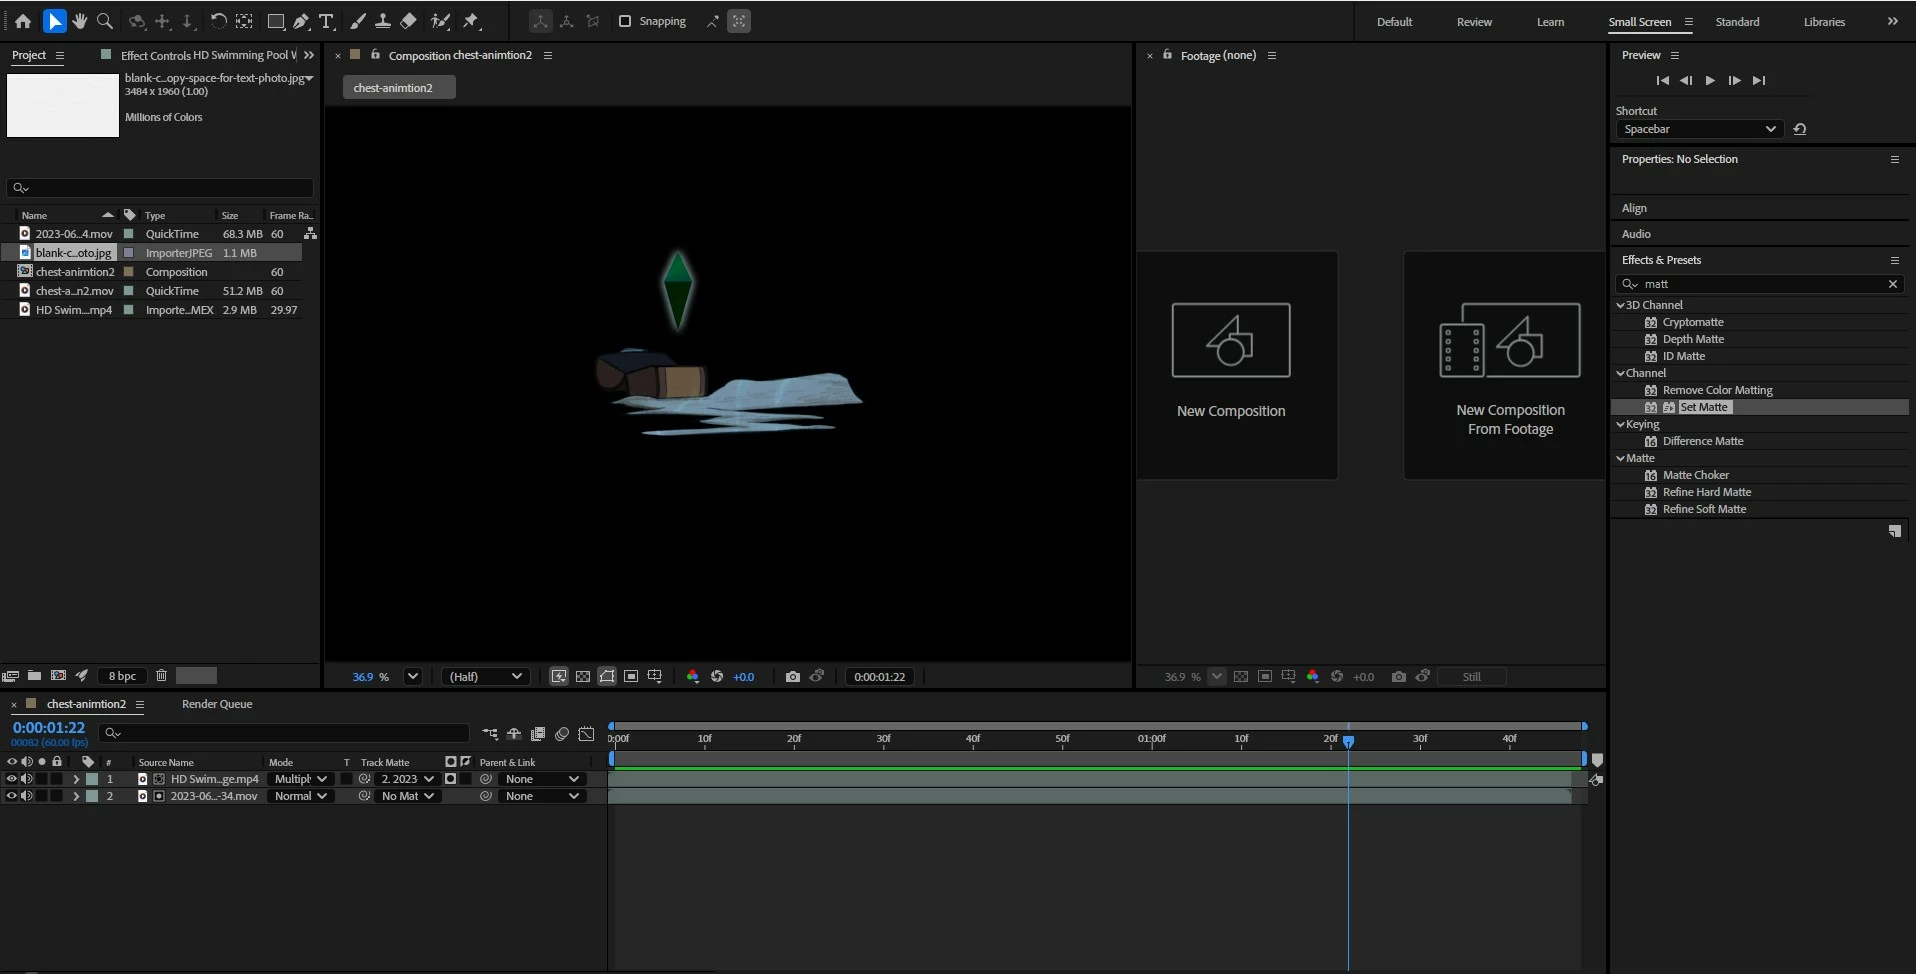
Task: Switch to the Libraries workspace
Action: point(1824,22)
